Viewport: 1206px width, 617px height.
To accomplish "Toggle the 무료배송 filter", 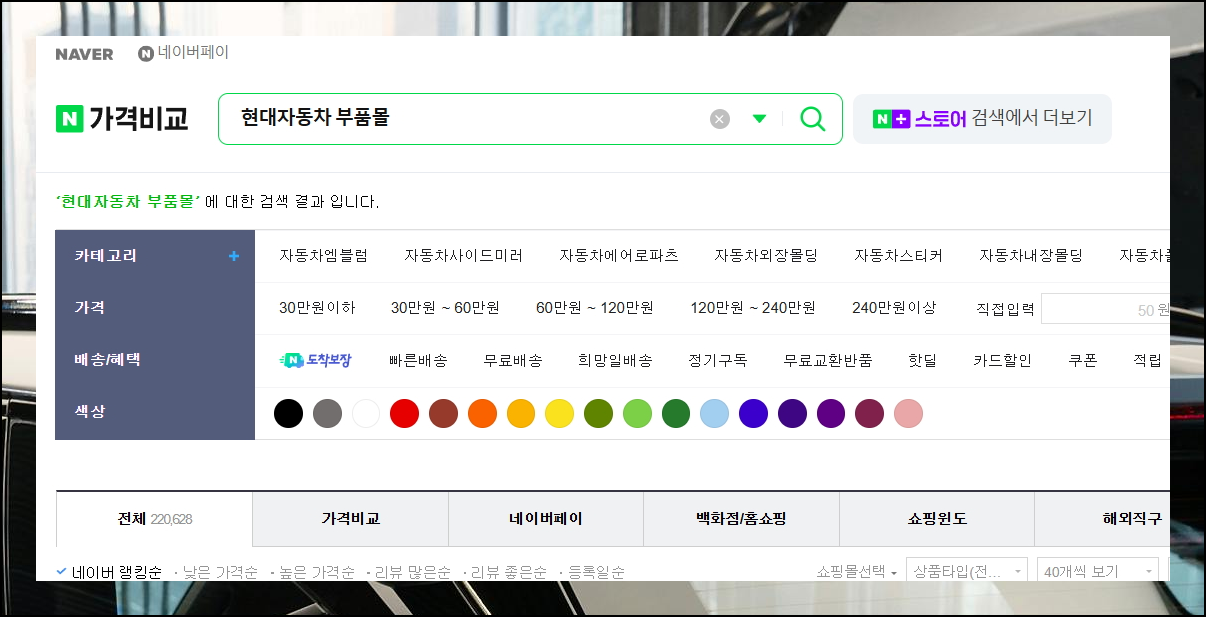I will (513, 360).
